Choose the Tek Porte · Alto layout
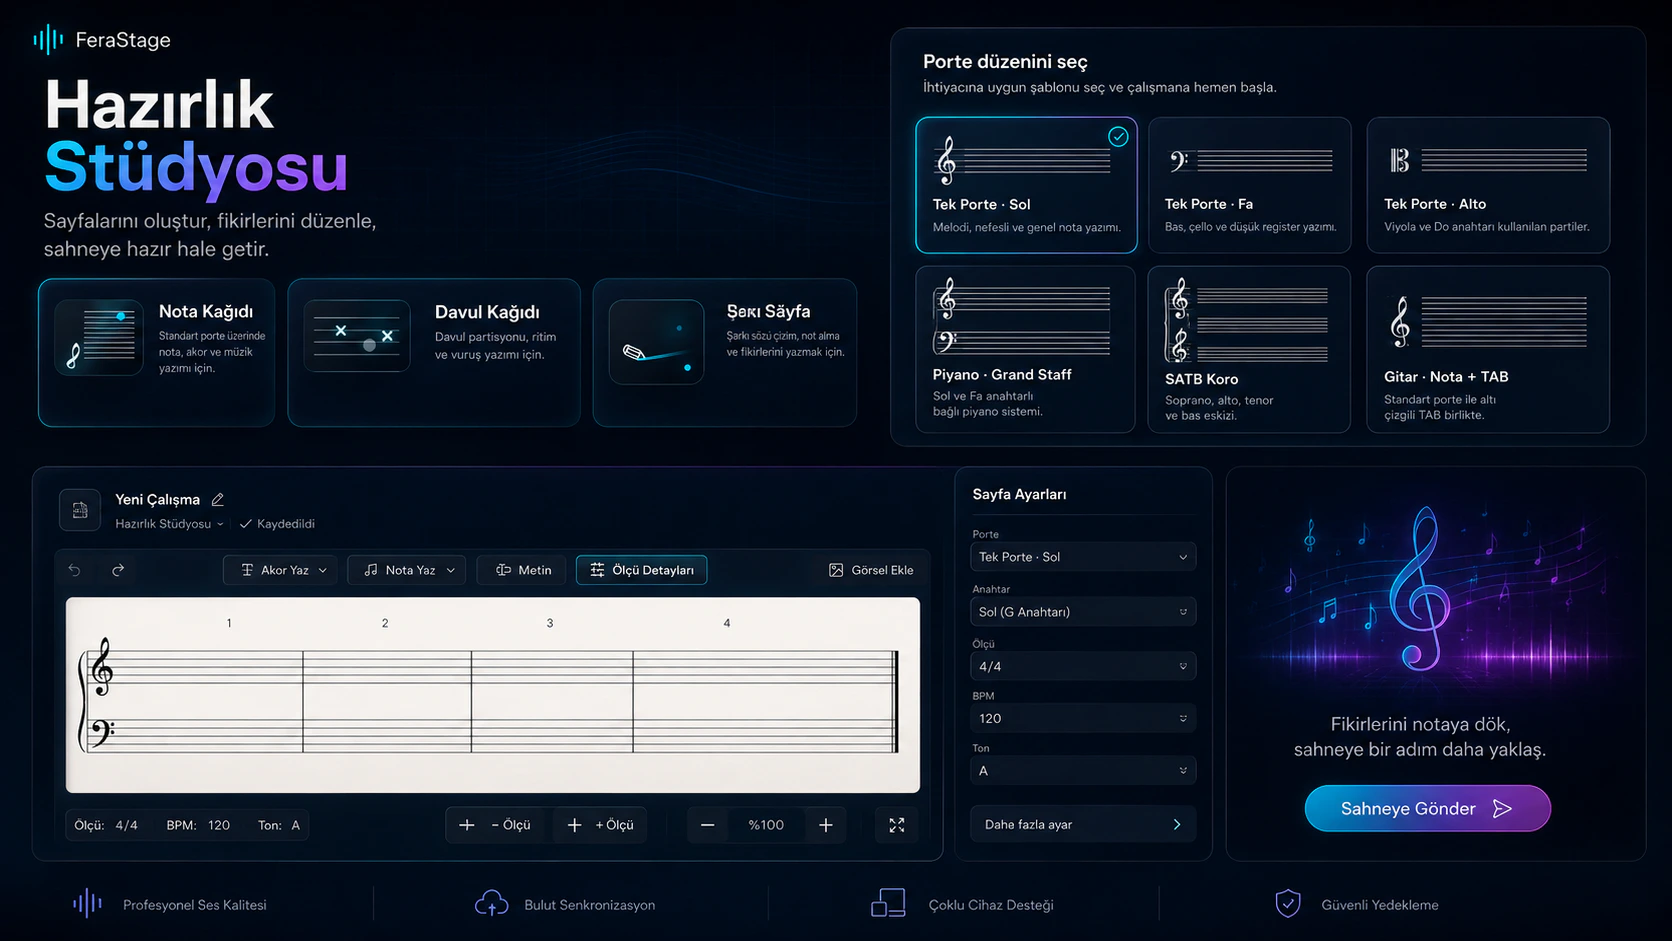1672x941 pixels. 1488,185
